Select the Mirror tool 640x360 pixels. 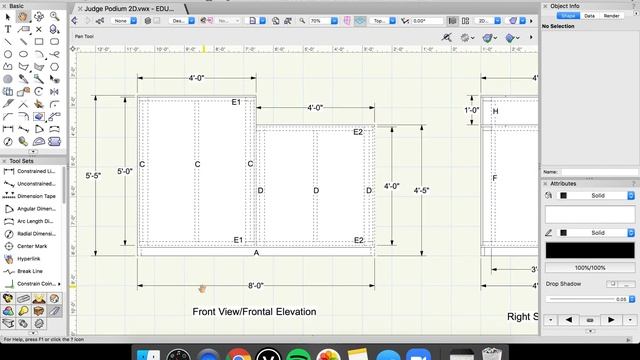[x=54, y=92]
